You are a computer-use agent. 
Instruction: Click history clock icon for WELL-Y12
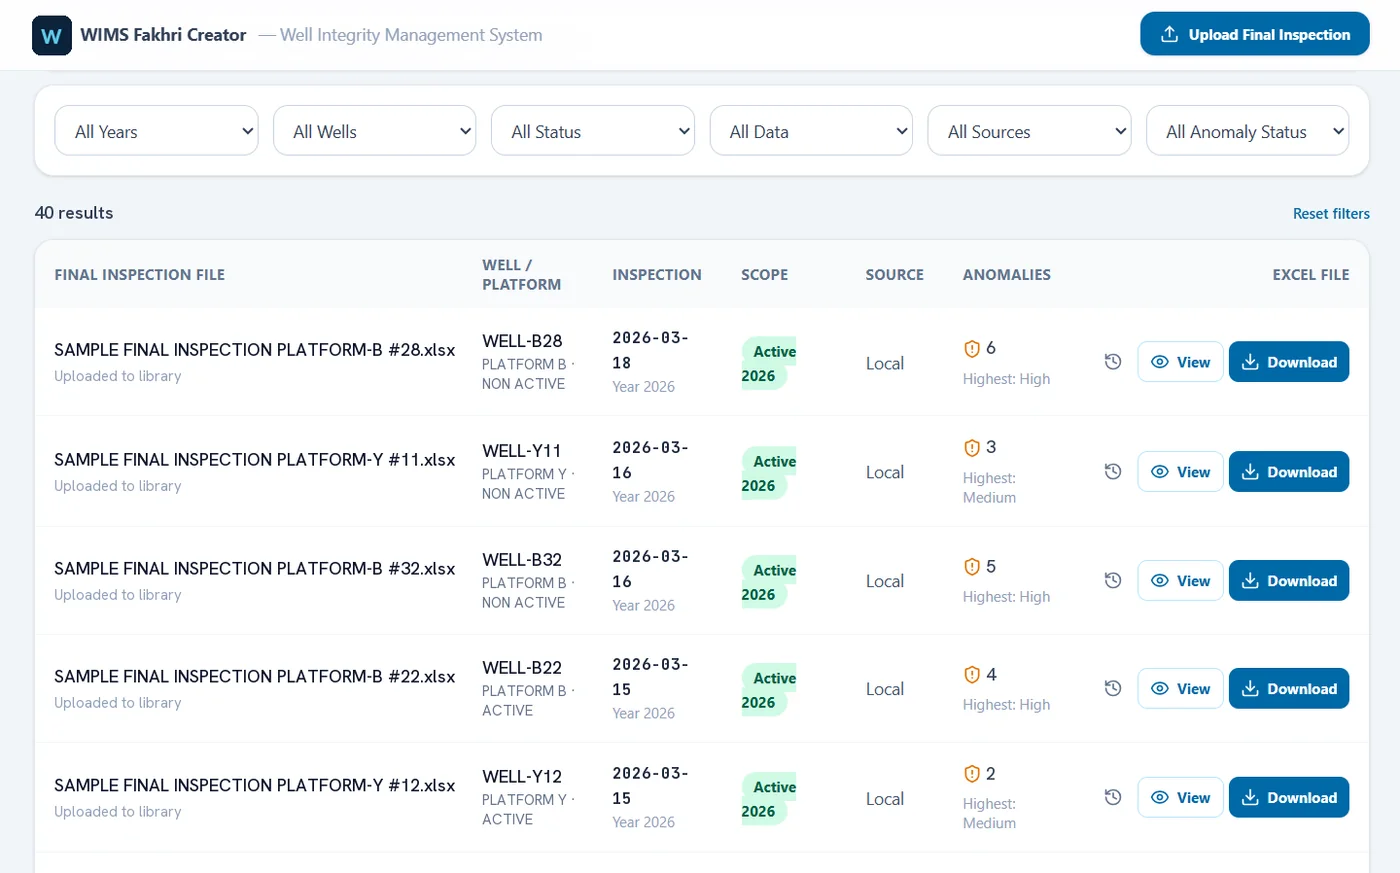[x=1113, y=797]
